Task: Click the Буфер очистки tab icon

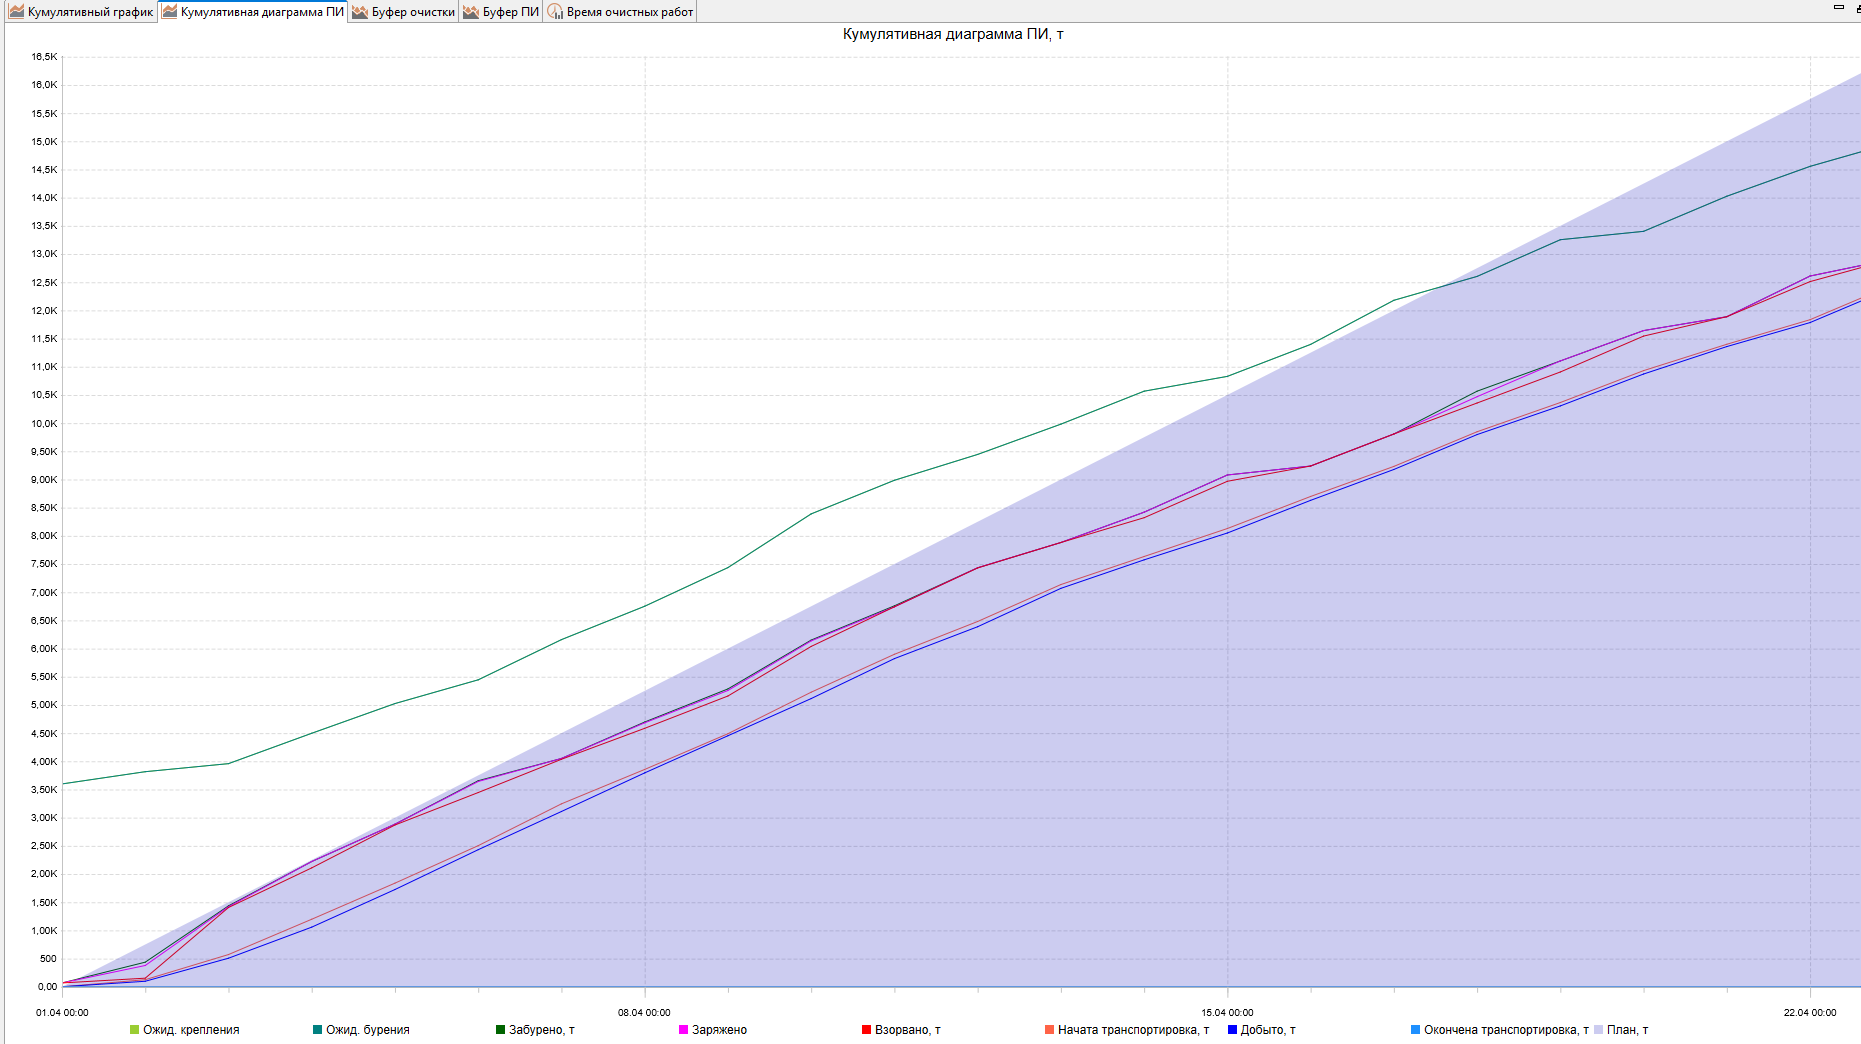Action: point(360,12)
